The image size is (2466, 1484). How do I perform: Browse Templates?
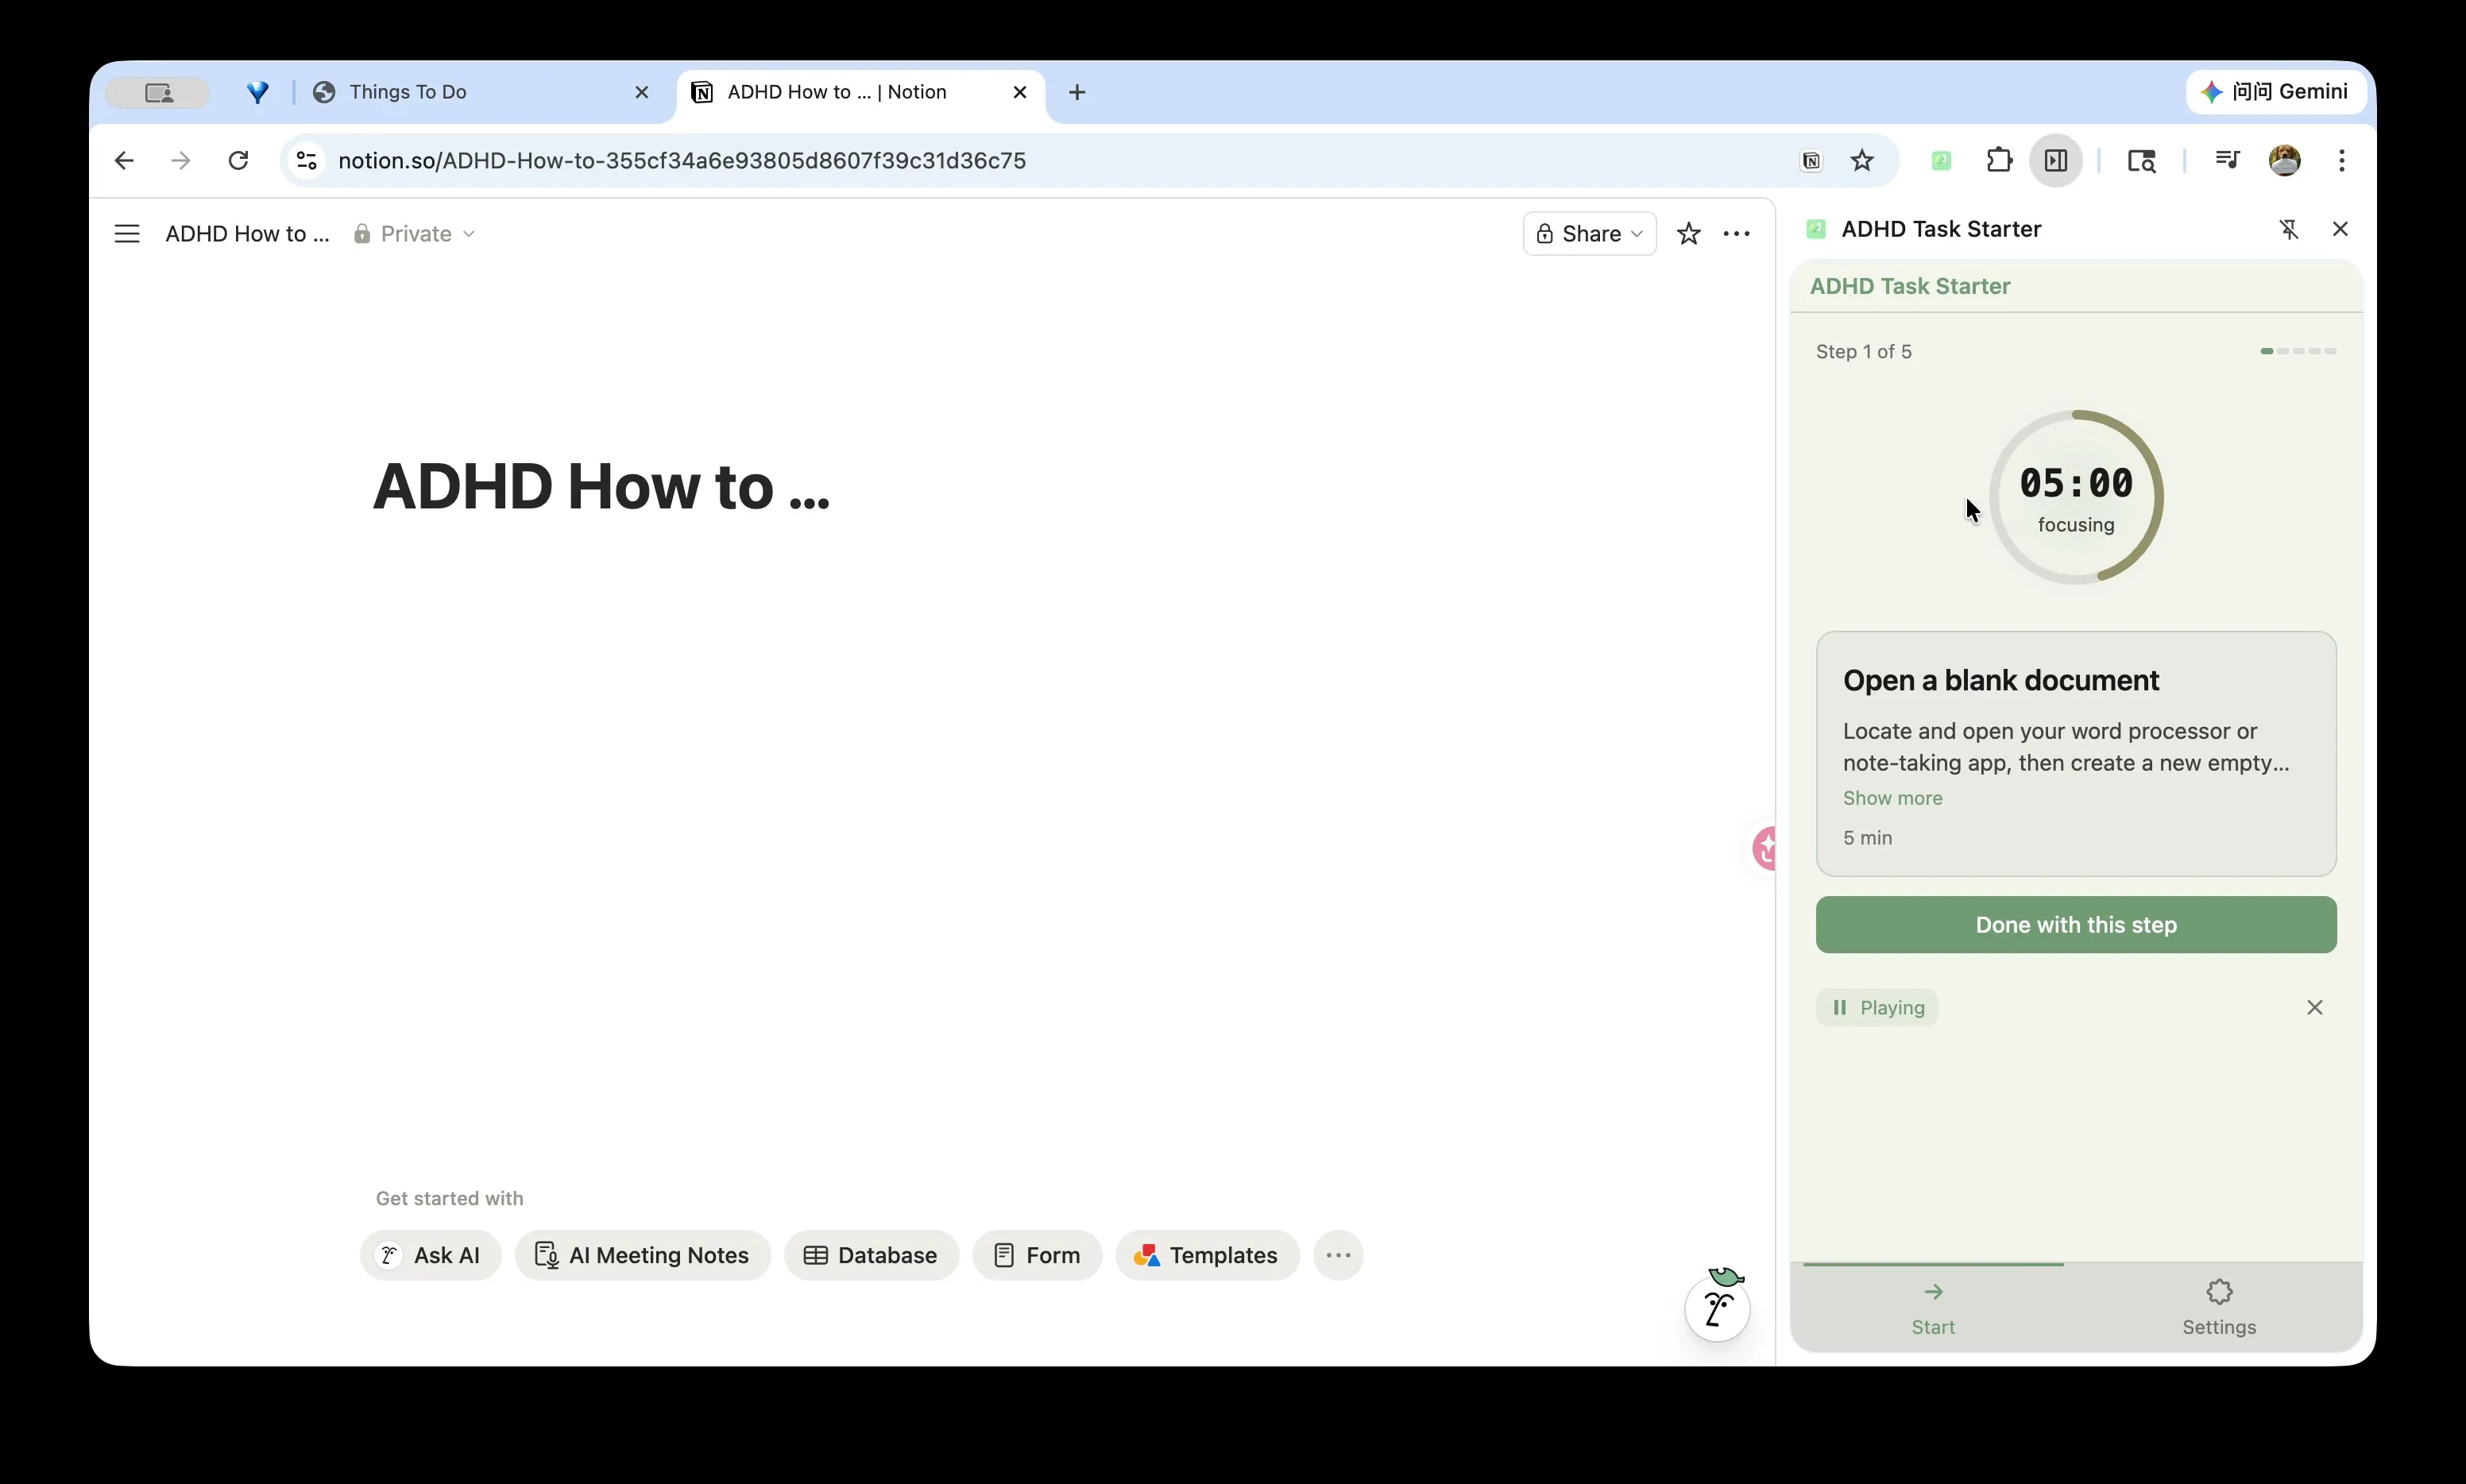click(x=1207, y=1255)
